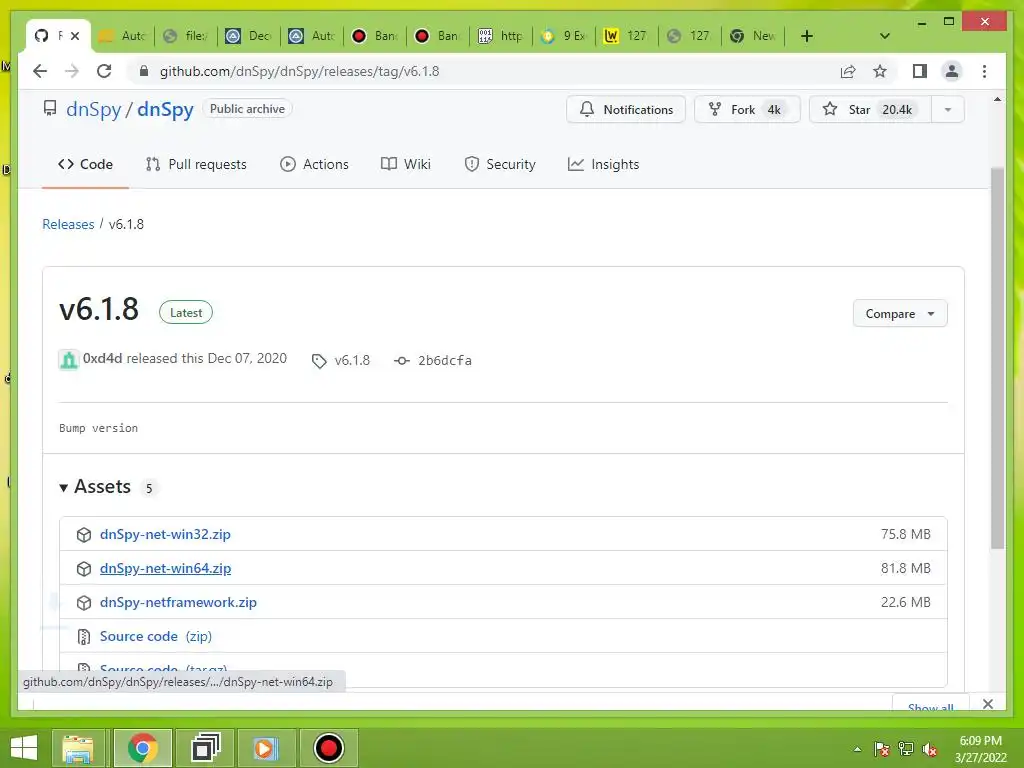
Task: Click the media player taskbar icon
Action: tap(265, 748)
